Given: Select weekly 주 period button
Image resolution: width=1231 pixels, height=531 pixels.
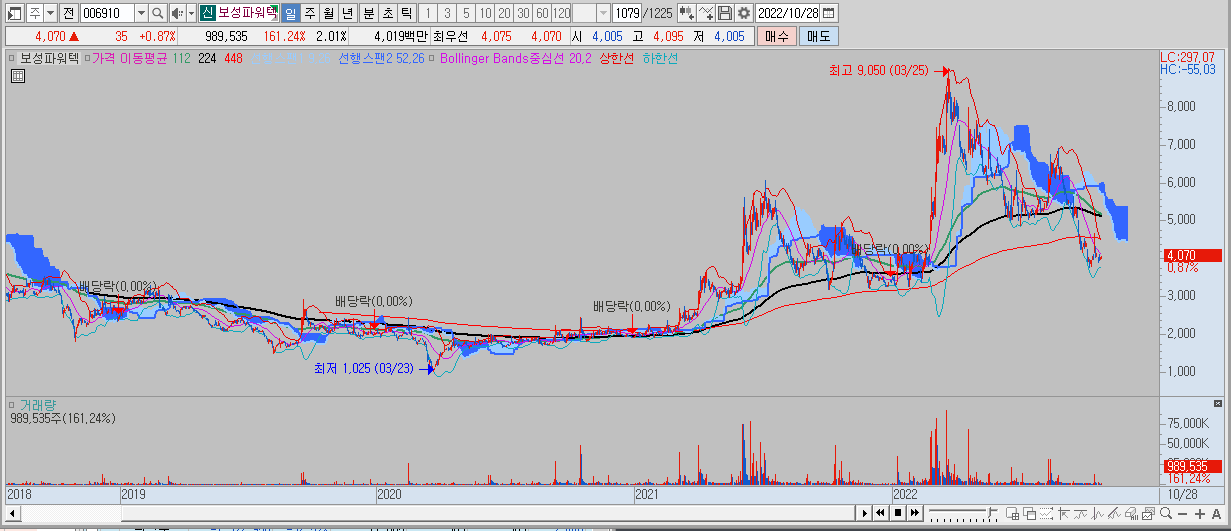Looking at the screenshot, I should 309,13.
